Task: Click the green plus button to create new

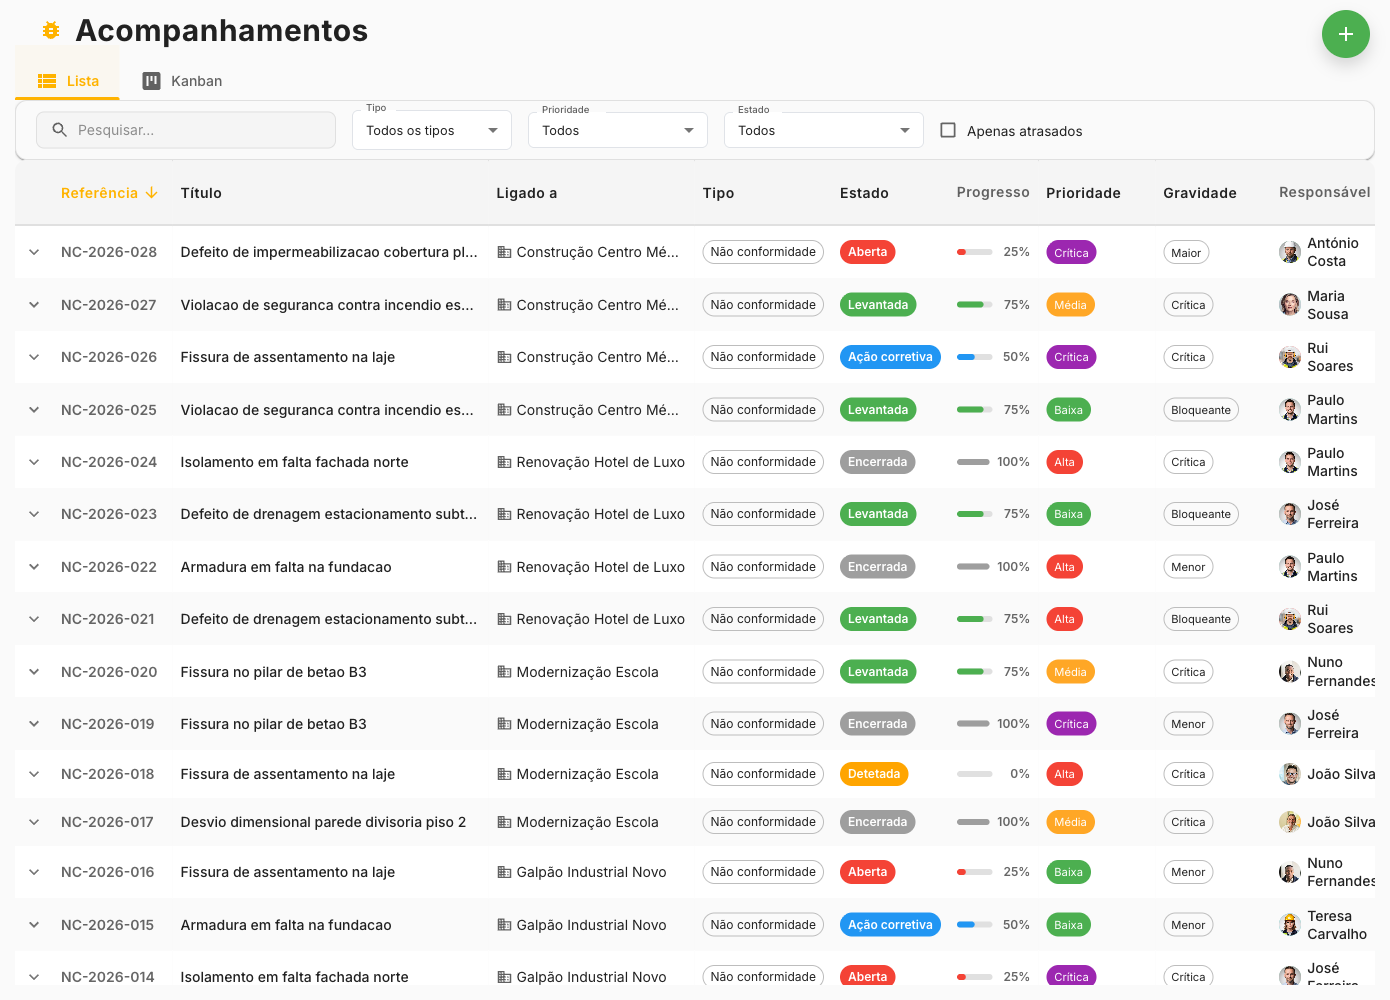Action: pyautogui.click(x=1346, y=33)
